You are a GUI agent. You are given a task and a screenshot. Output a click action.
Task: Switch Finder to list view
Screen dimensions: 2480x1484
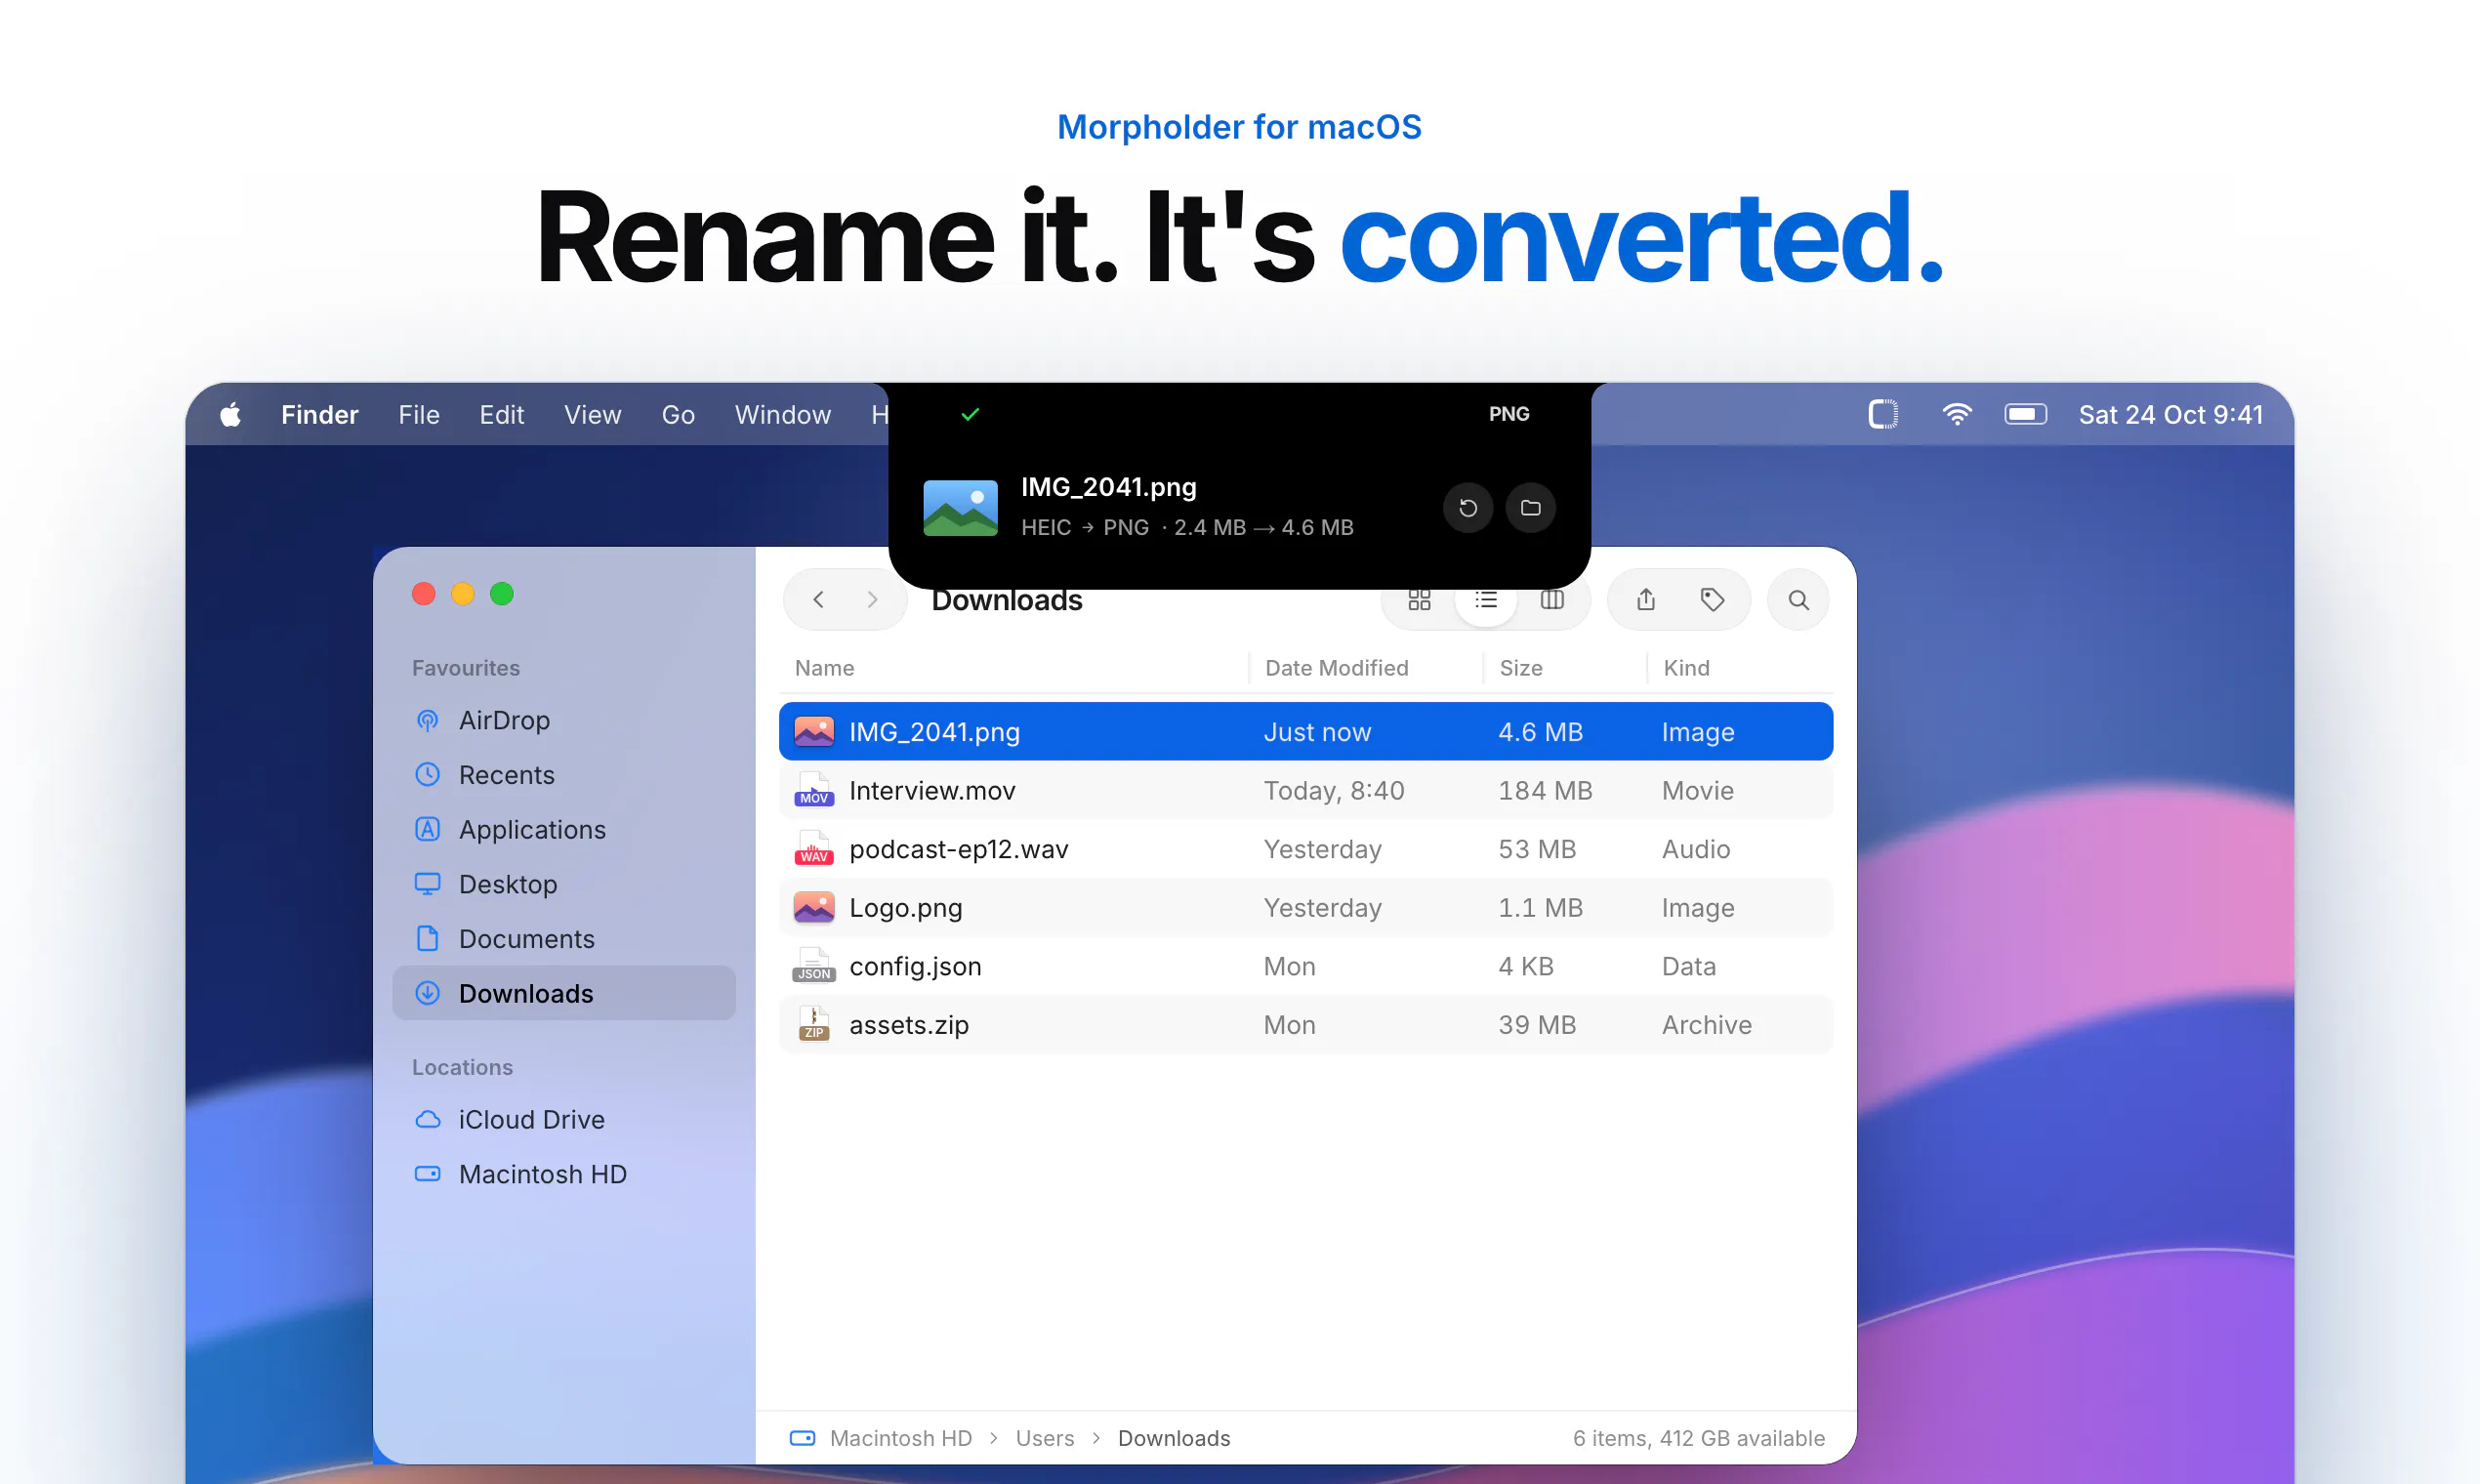click(x=1485, y=600)
